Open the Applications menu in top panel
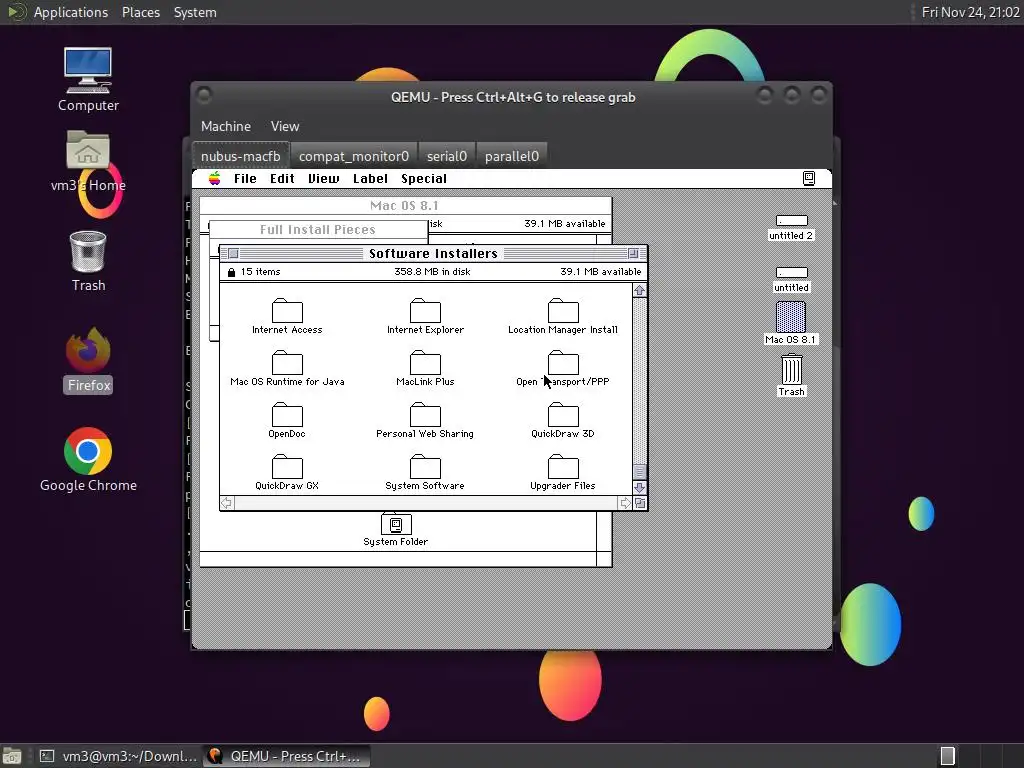The width and height of the screenshot is (1024, 768). pos(71,12)
